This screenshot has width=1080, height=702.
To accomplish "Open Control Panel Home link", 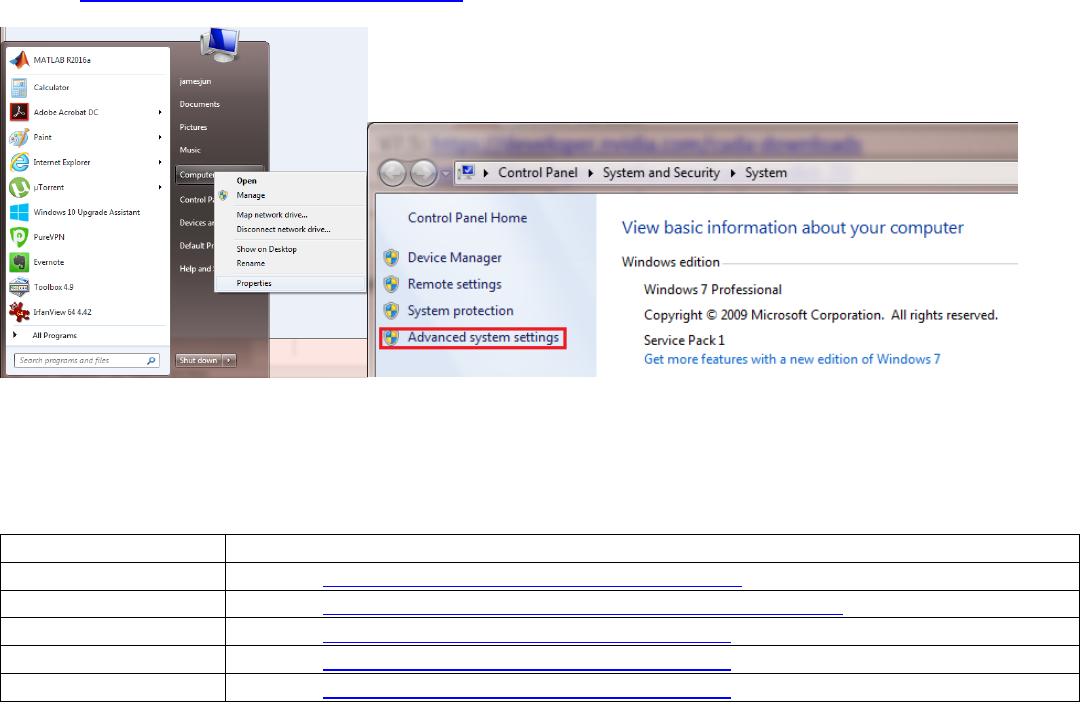I will coord(467,218).
